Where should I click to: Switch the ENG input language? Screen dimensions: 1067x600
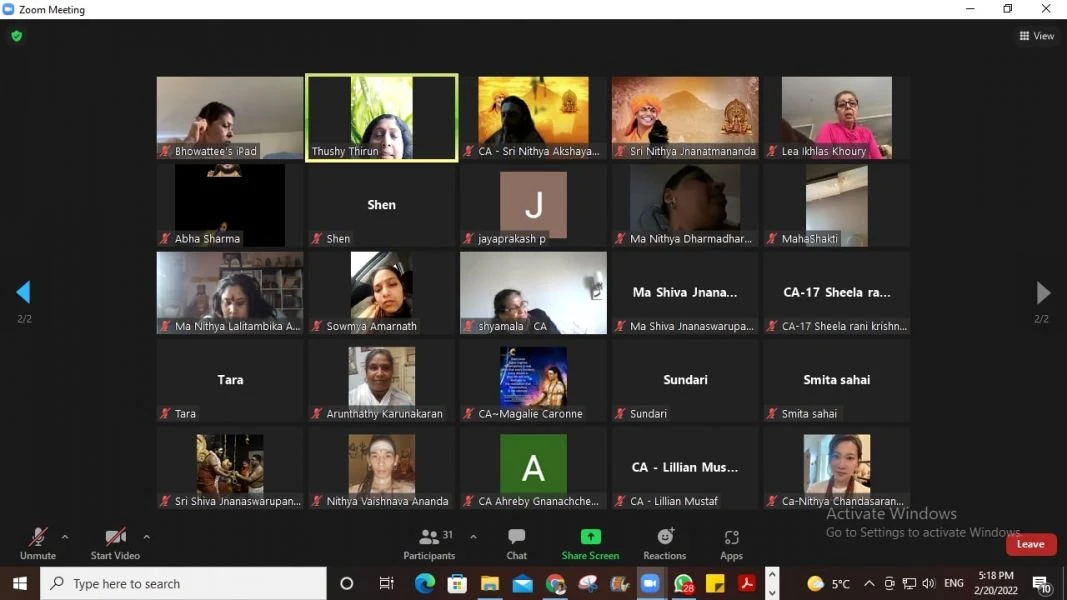(x=953, y=584)
